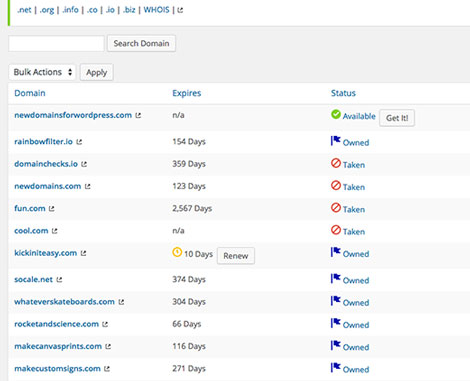Open external link icon beside whateverskateboards.com

click(x=121, y=302)
